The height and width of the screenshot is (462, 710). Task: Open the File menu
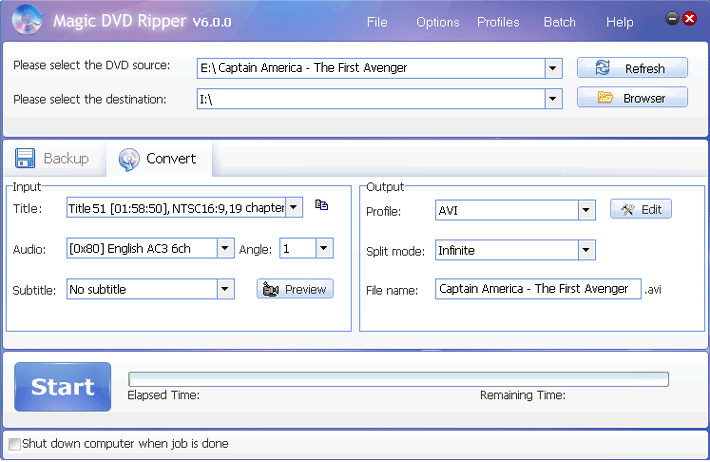[x=377, y=22]
